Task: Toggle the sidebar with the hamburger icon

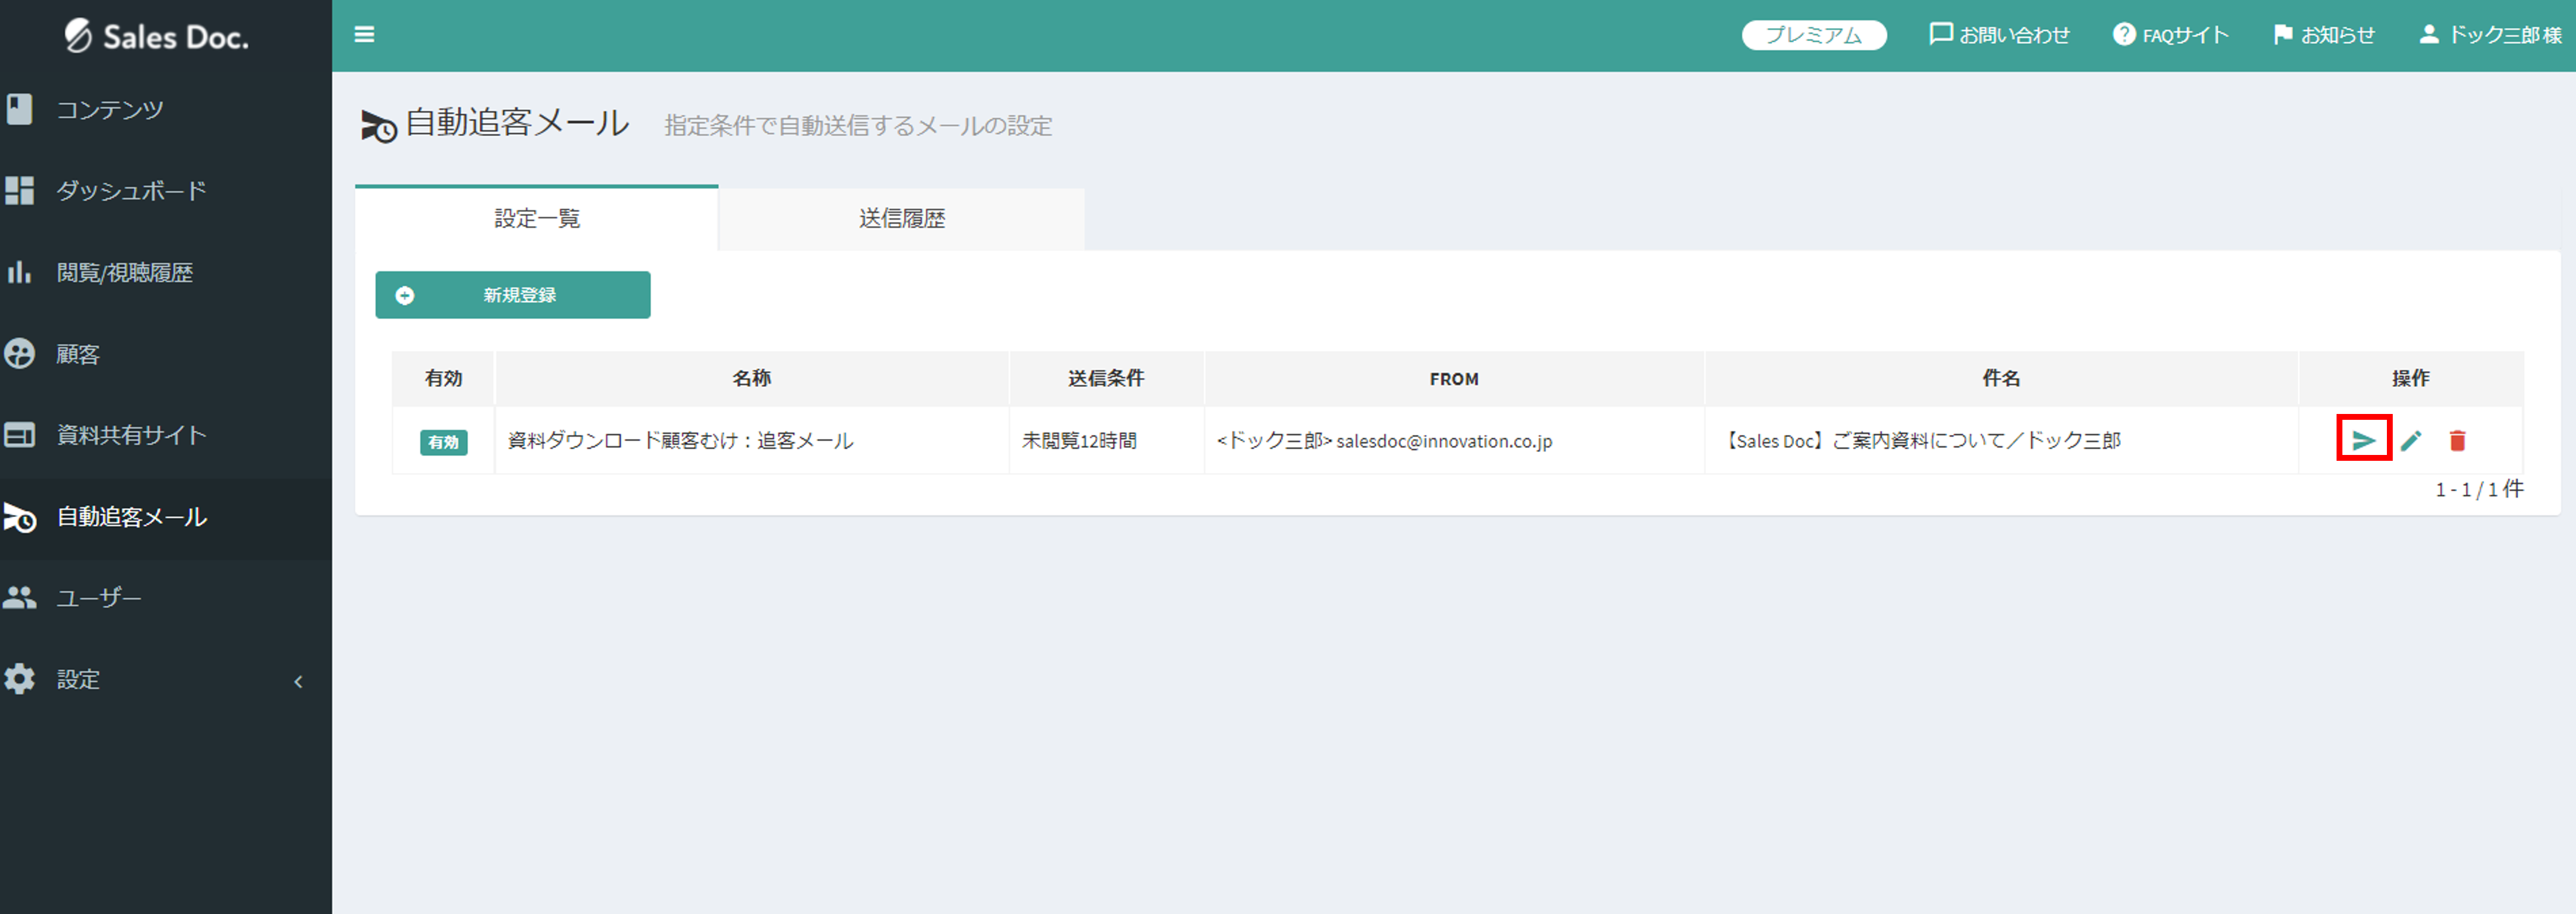Action: (364, 34)
